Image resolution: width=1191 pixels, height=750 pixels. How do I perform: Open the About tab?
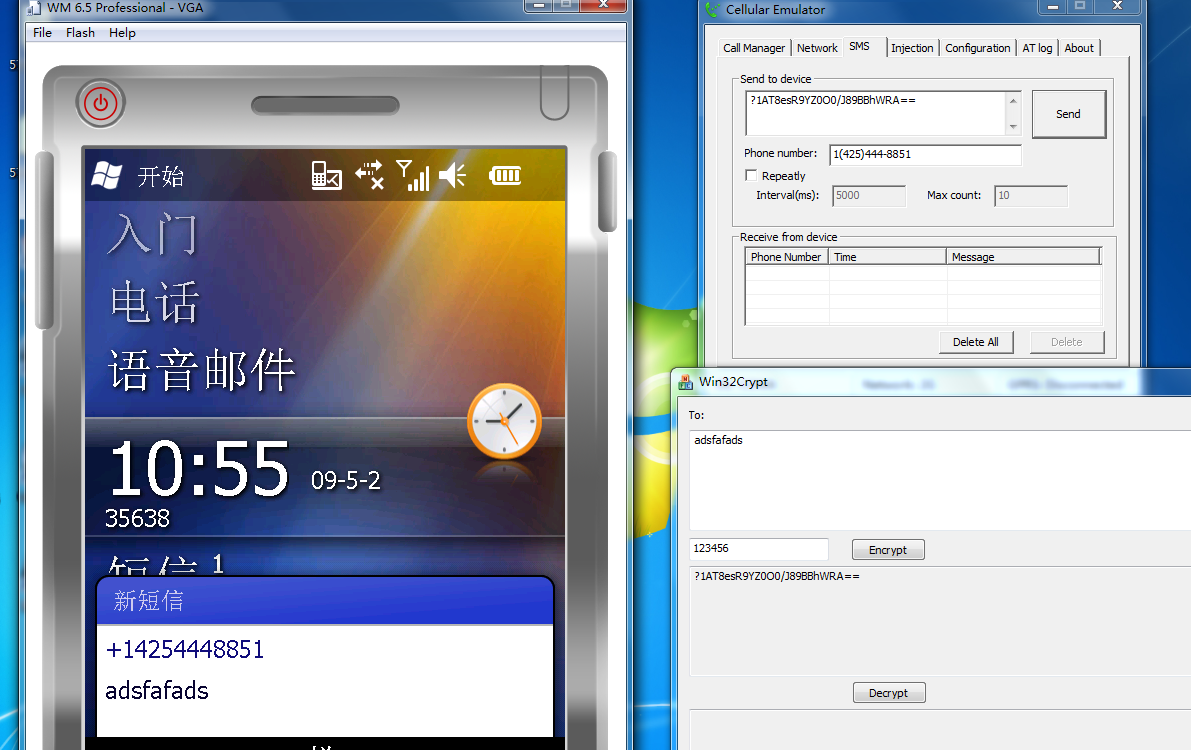[x=1079, y=48]
